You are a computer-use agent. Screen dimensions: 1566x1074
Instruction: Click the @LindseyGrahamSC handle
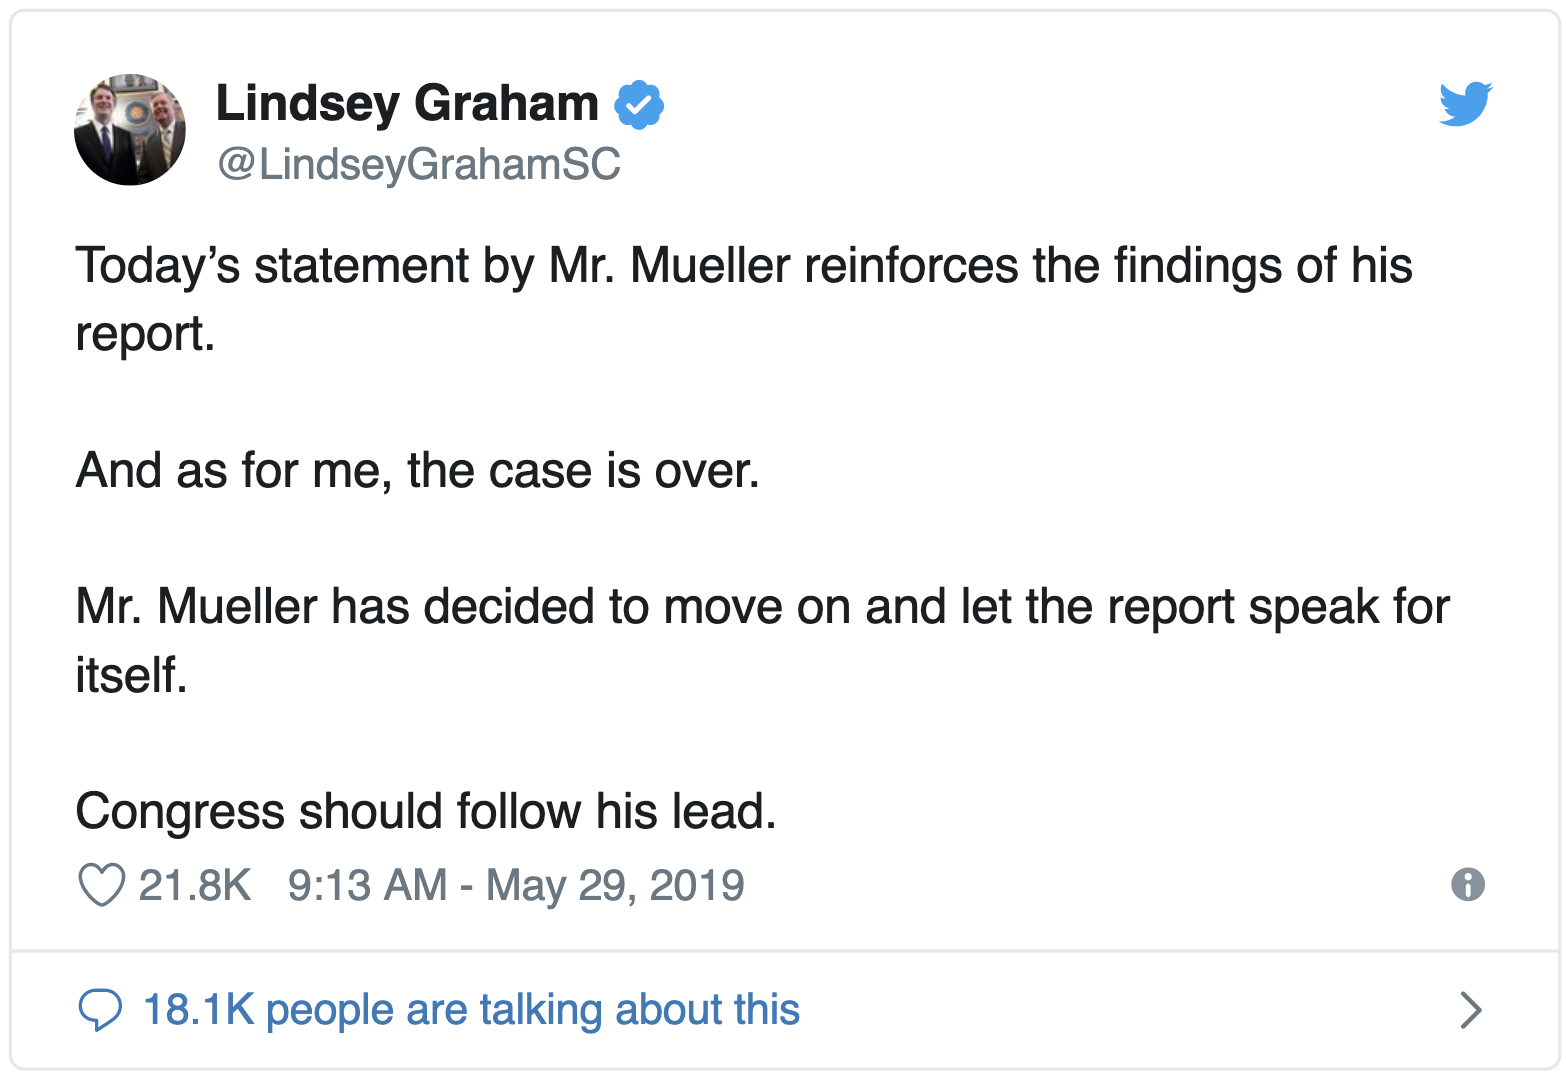click(x=419, y=164)
